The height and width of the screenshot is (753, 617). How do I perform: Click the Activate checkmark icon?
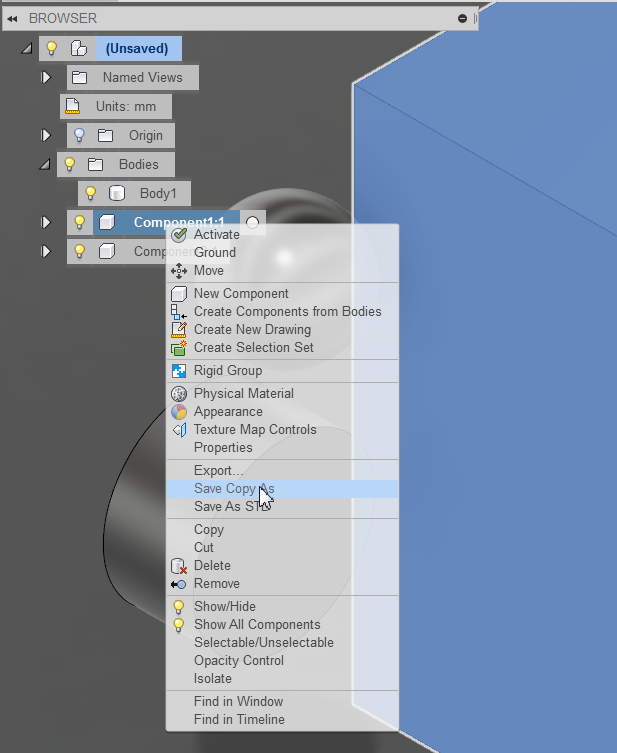179,235
